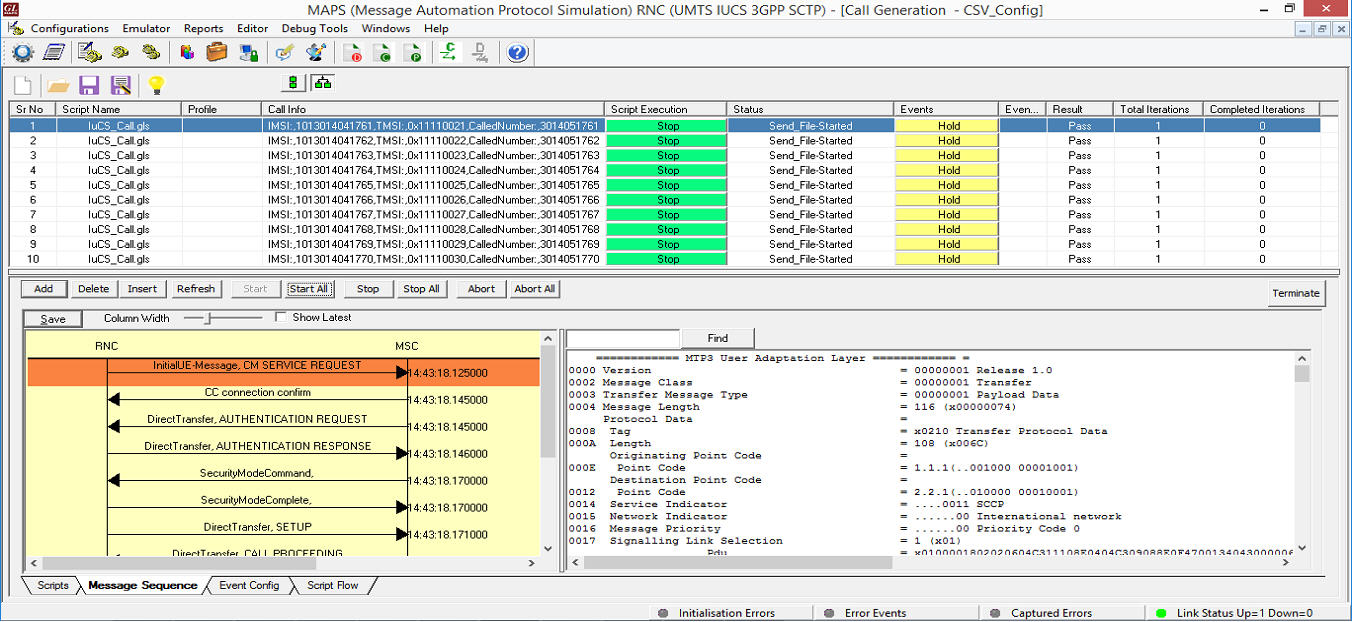Click the green hierarchy tree toolbar icon
The width and height of the screenshot is (1352, 622).
coord(322,83)
